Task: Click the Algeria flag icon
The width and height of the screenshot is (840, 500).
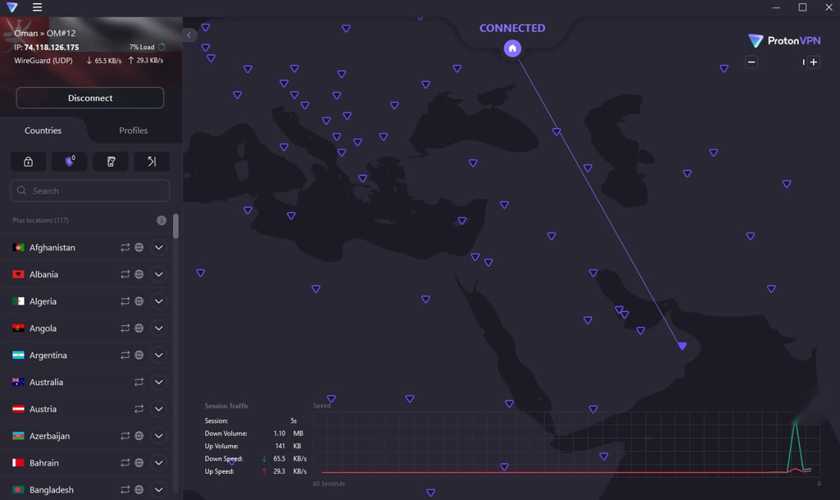Action: pos(18,301)
